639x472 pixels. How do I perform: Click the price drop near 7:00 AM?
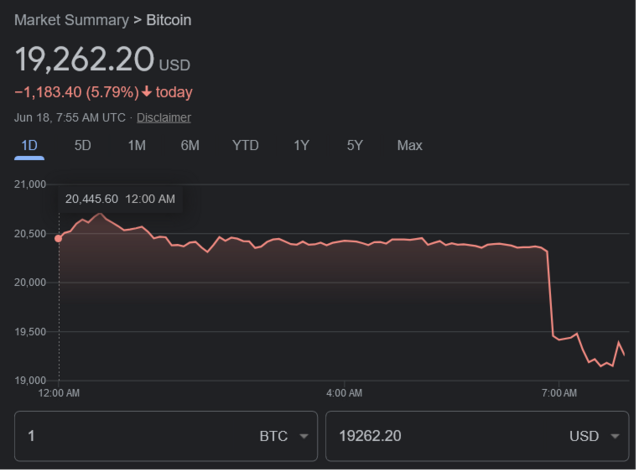(x=551, y=290)
